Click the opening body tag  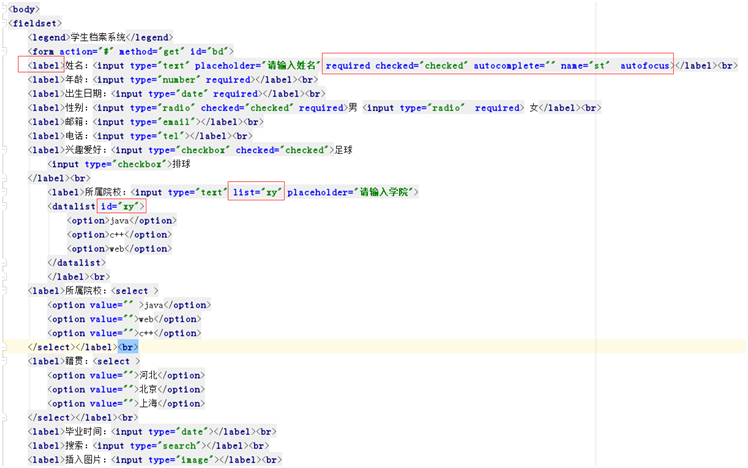tap(24, 9)
